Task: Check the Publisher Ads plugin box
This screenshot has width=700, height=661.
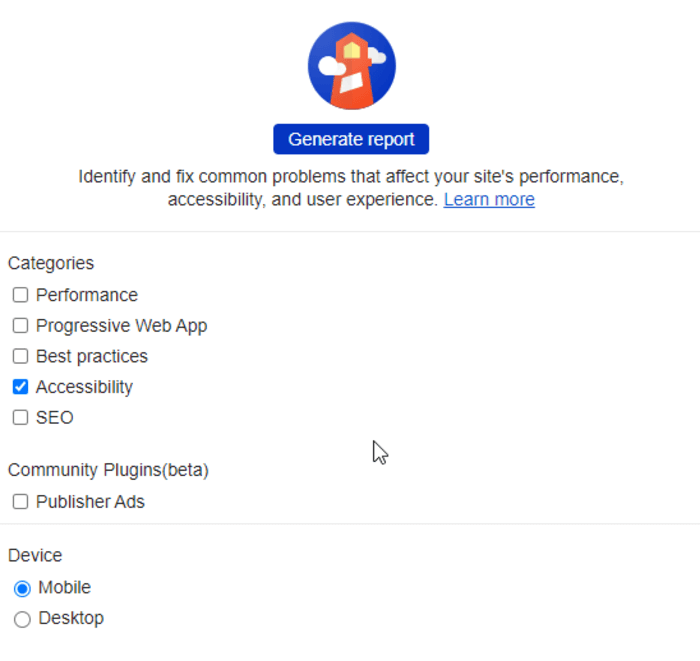Action: click(20, 502)
